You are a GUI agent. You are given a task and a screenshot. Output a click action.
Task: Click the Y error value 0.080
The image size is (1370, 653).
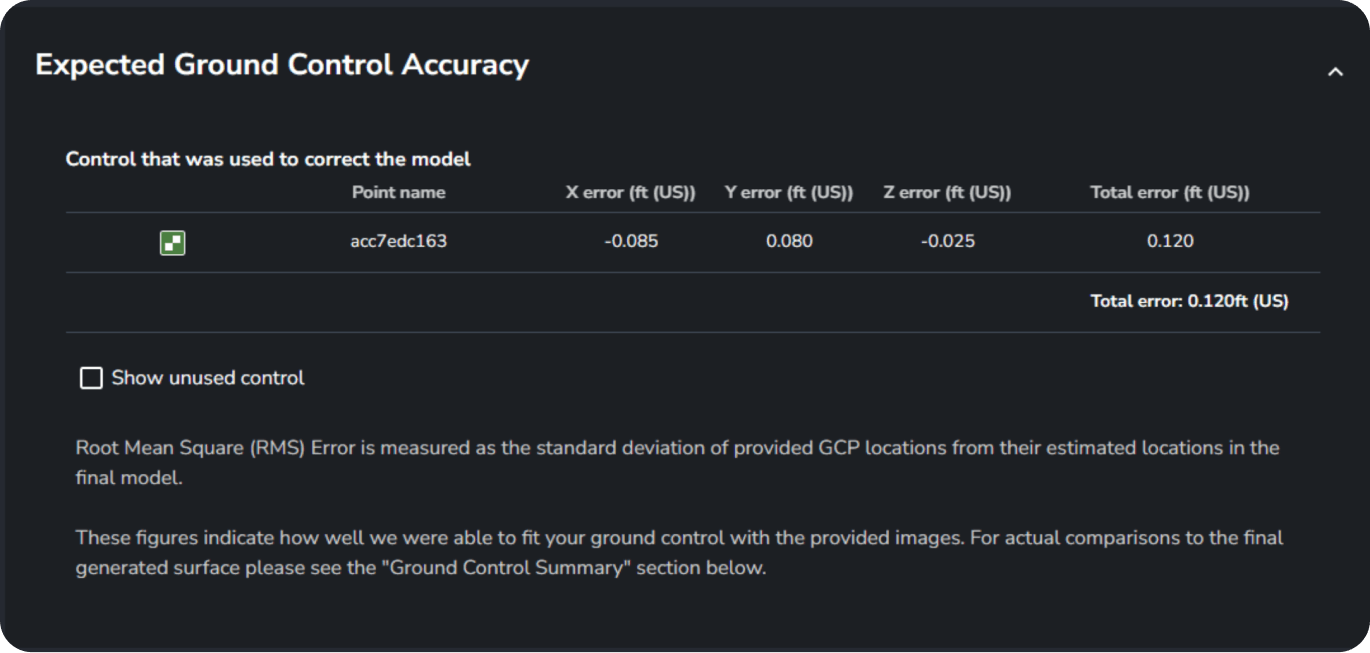click(x=789, y=241)
